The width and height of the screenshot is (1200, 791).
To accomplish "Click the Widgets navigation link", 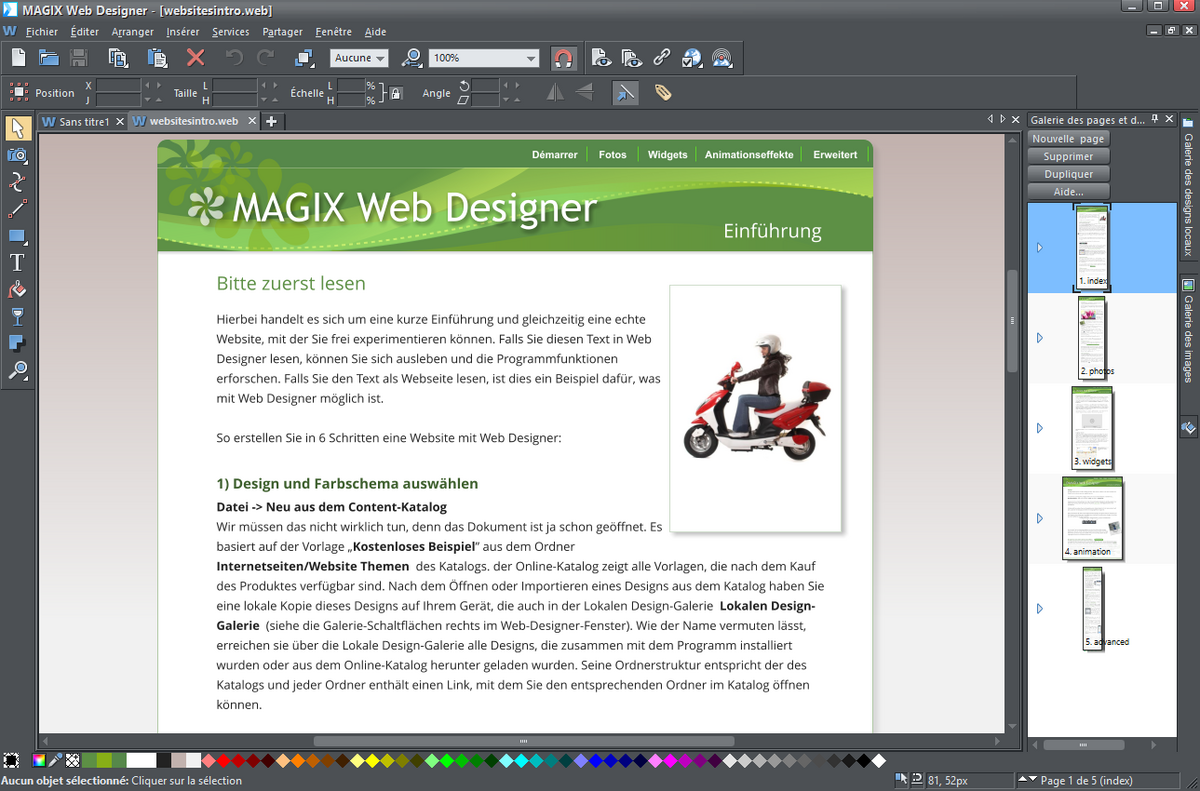I will click(667, 154).
